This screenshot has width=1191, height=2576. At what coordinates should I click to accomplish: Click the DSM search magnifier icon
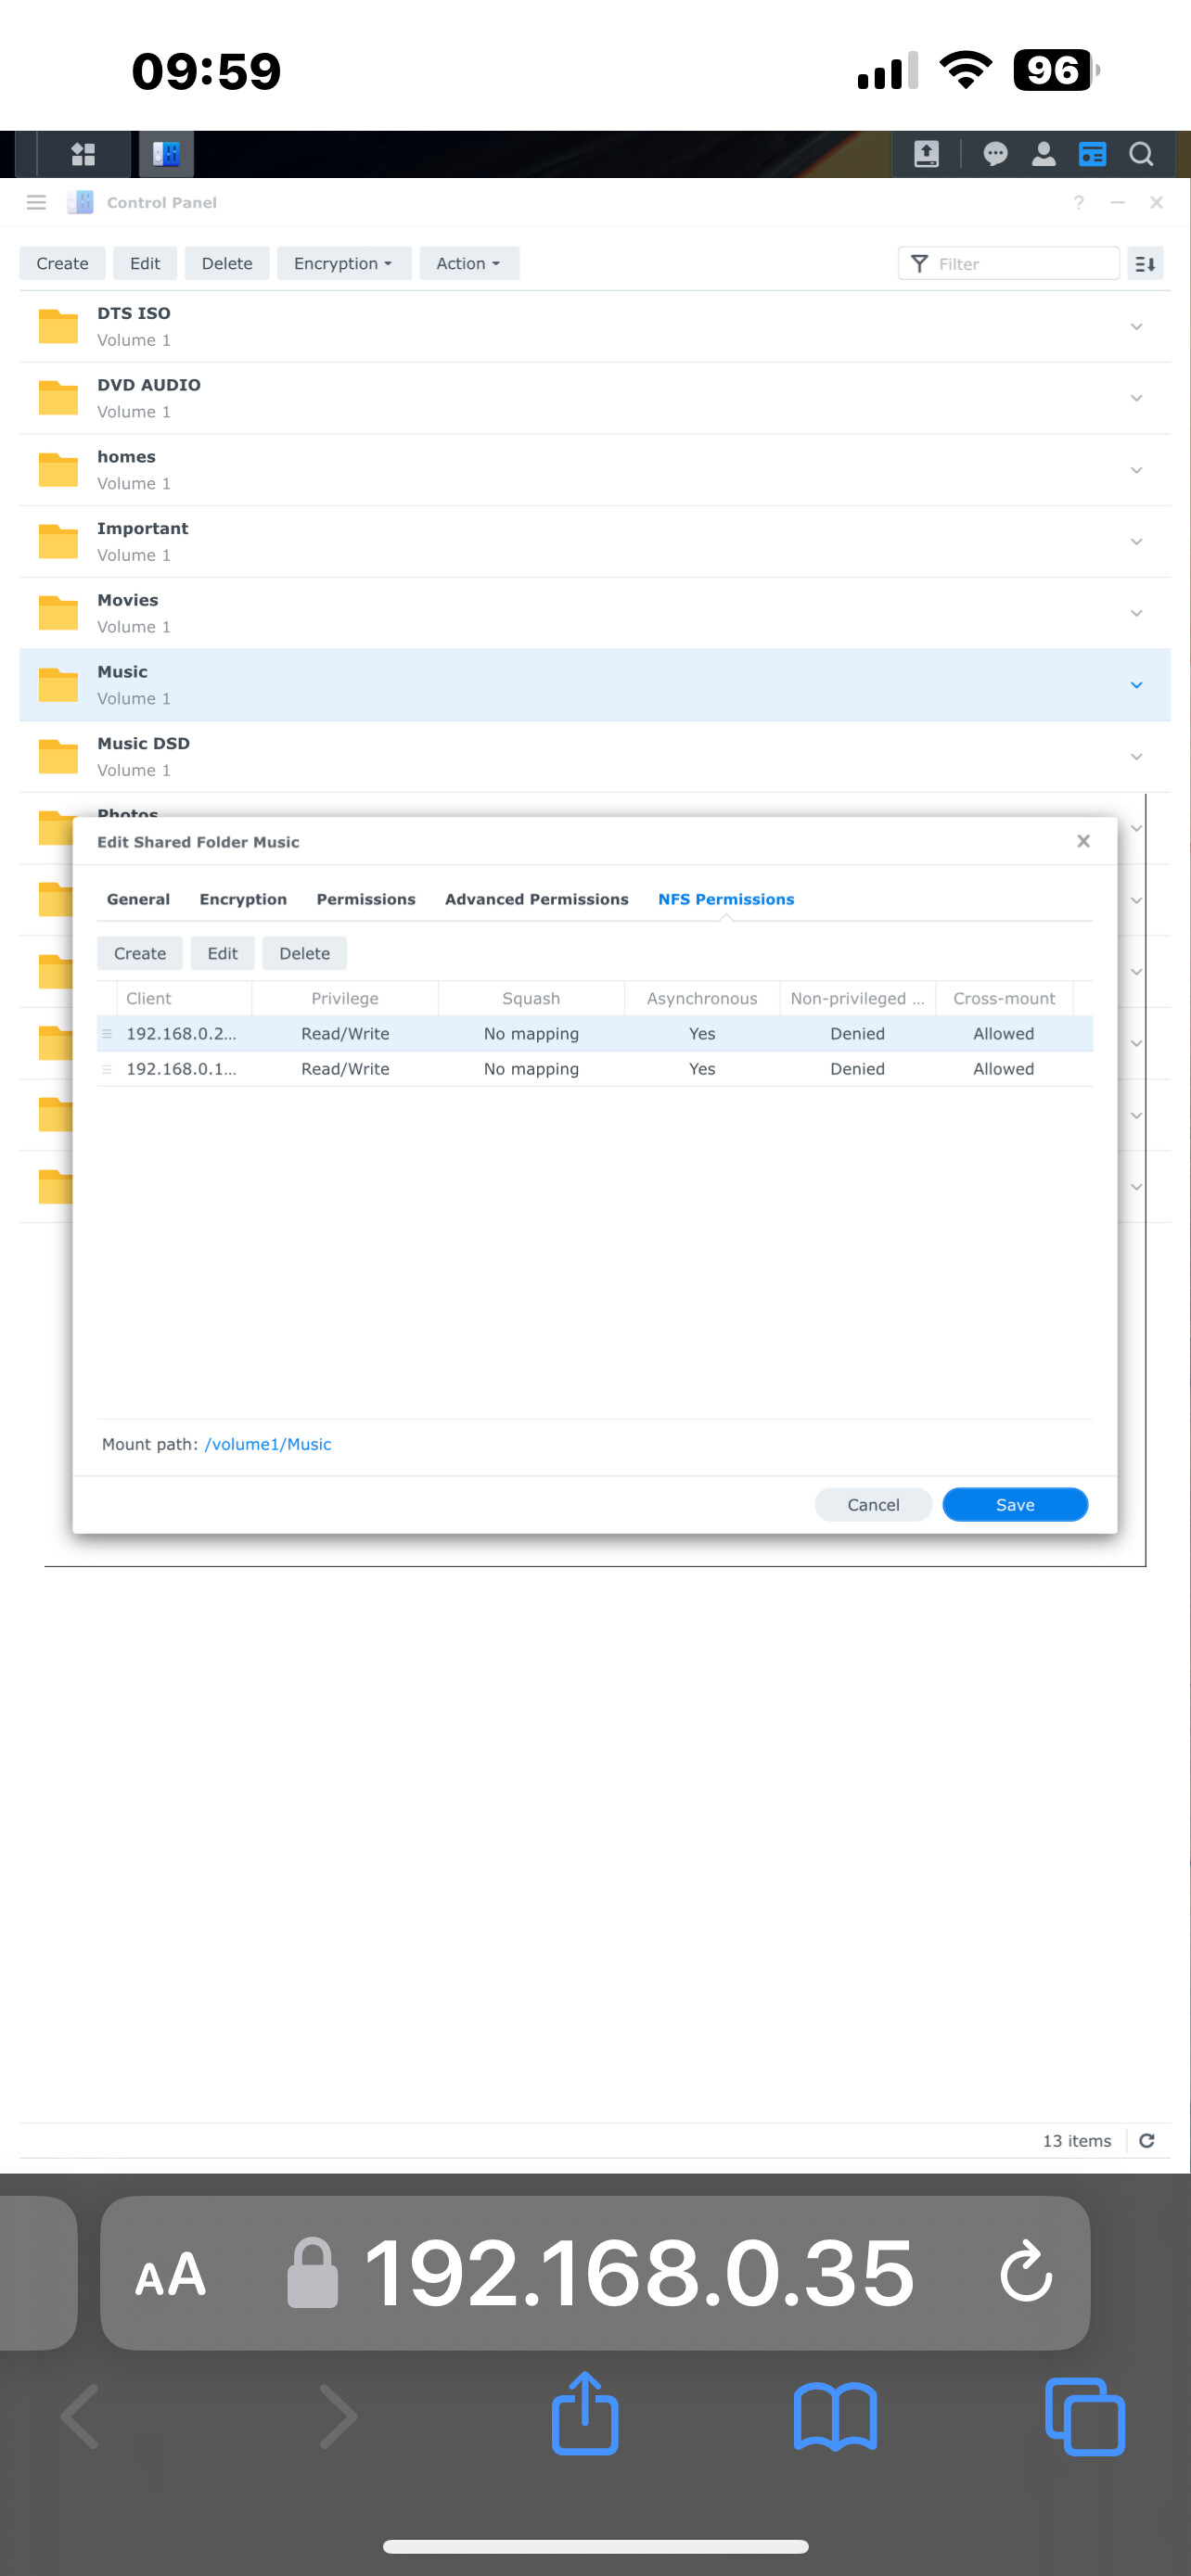pyautogui.click(x=1141, y=154)
